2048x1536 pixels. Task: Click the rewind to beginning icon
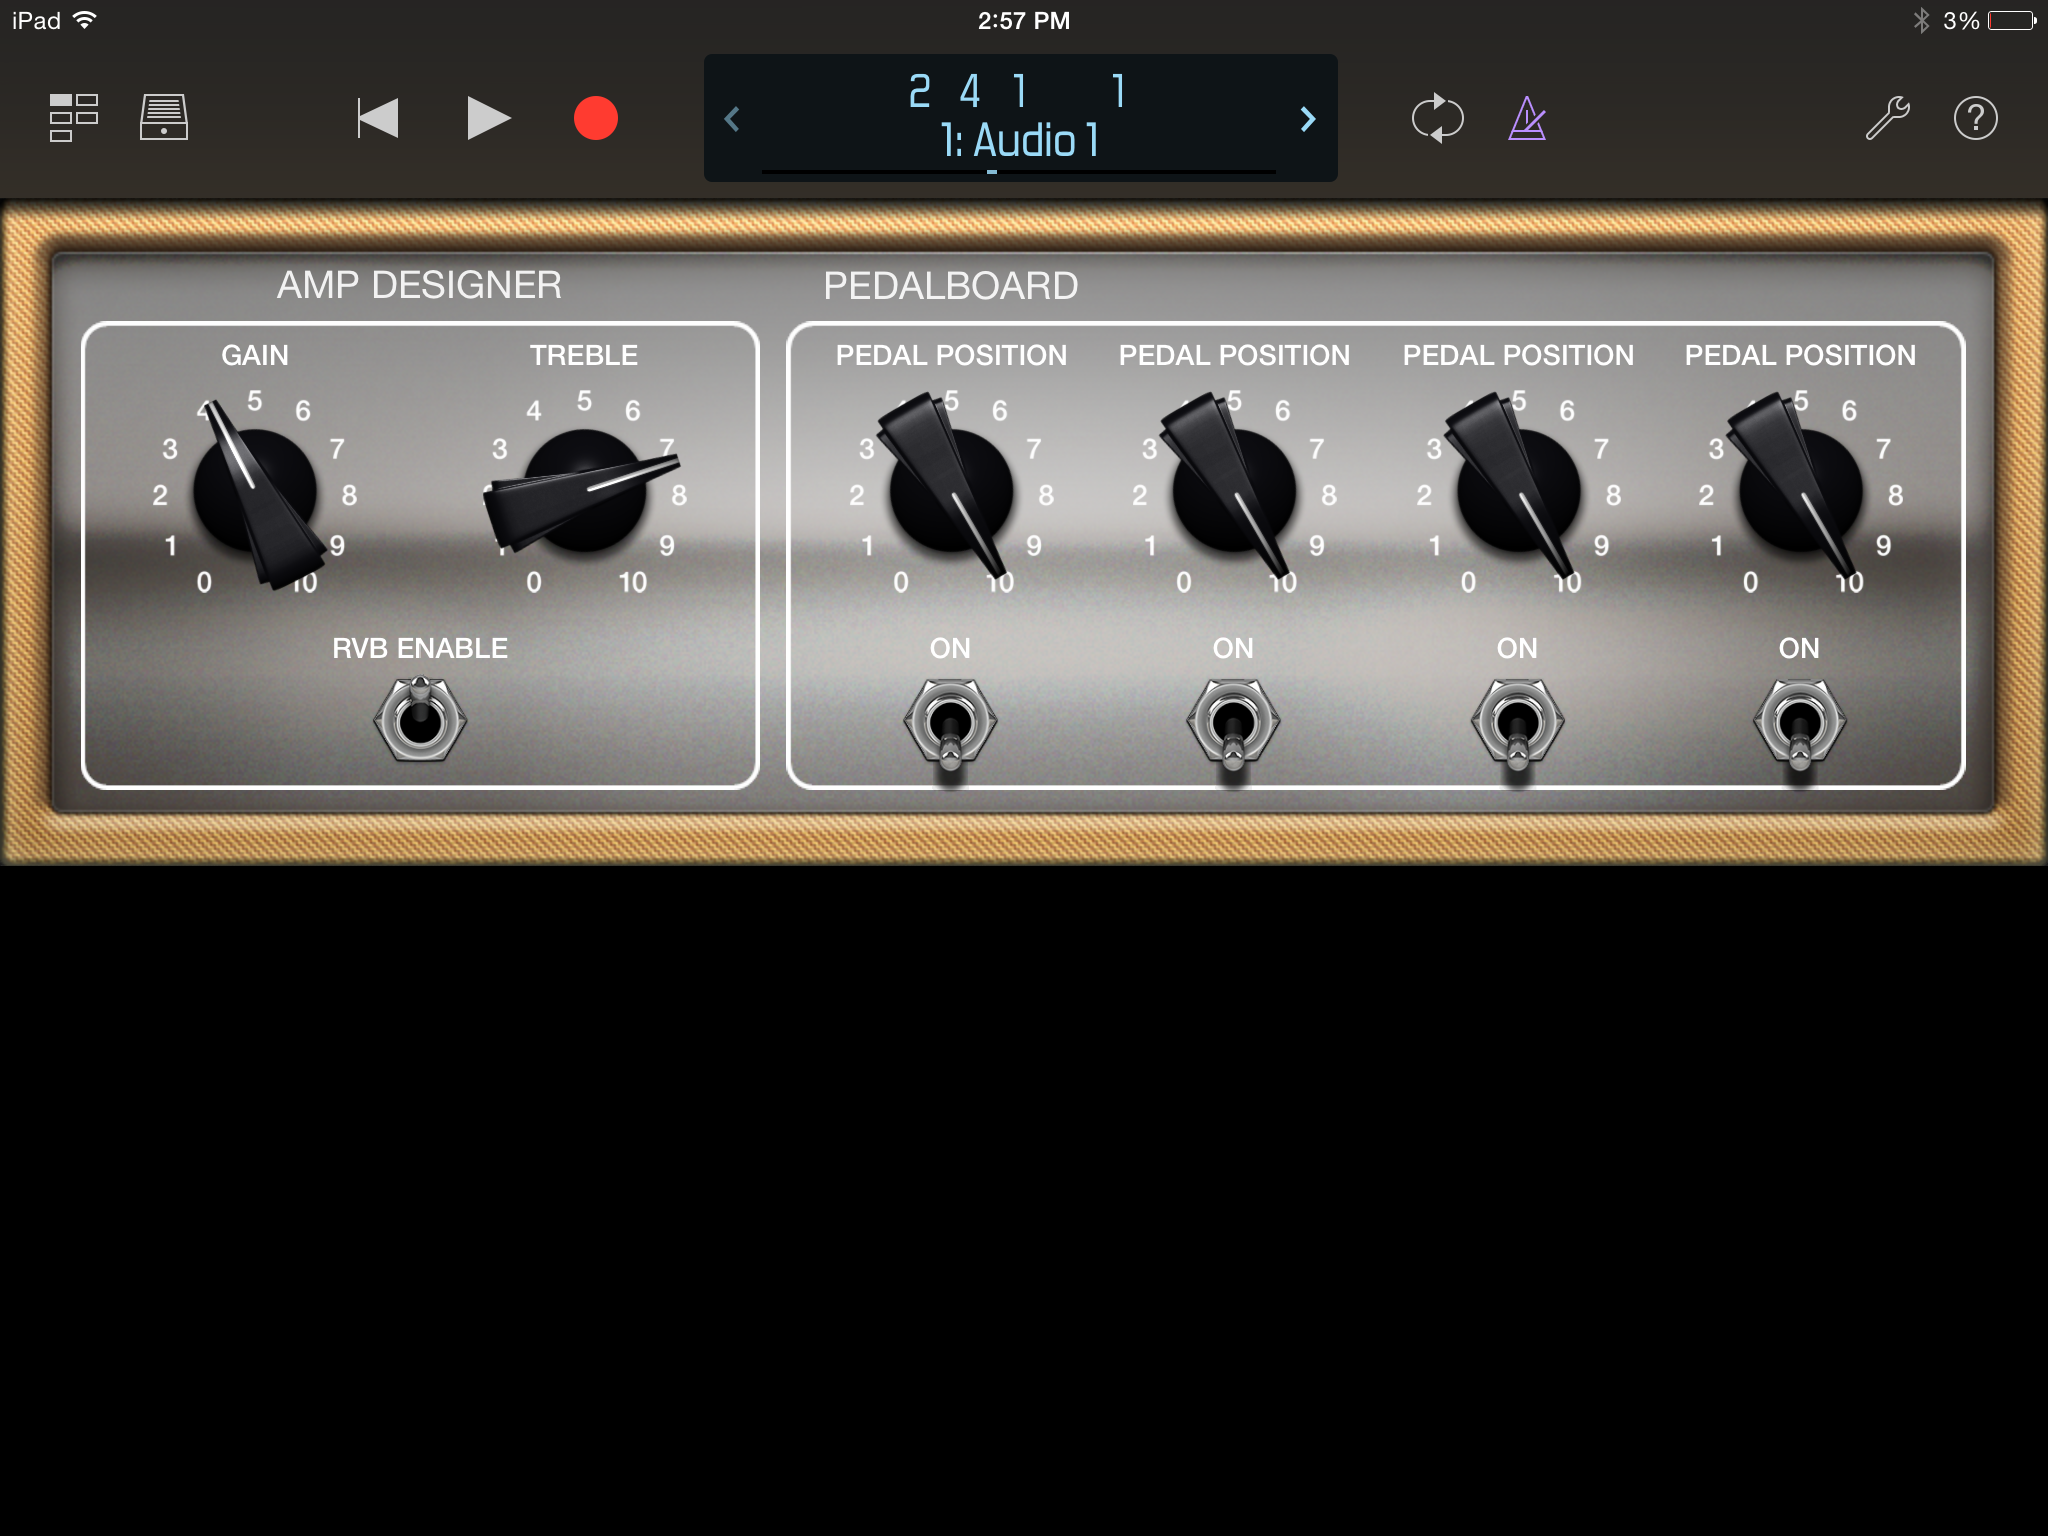377,117
